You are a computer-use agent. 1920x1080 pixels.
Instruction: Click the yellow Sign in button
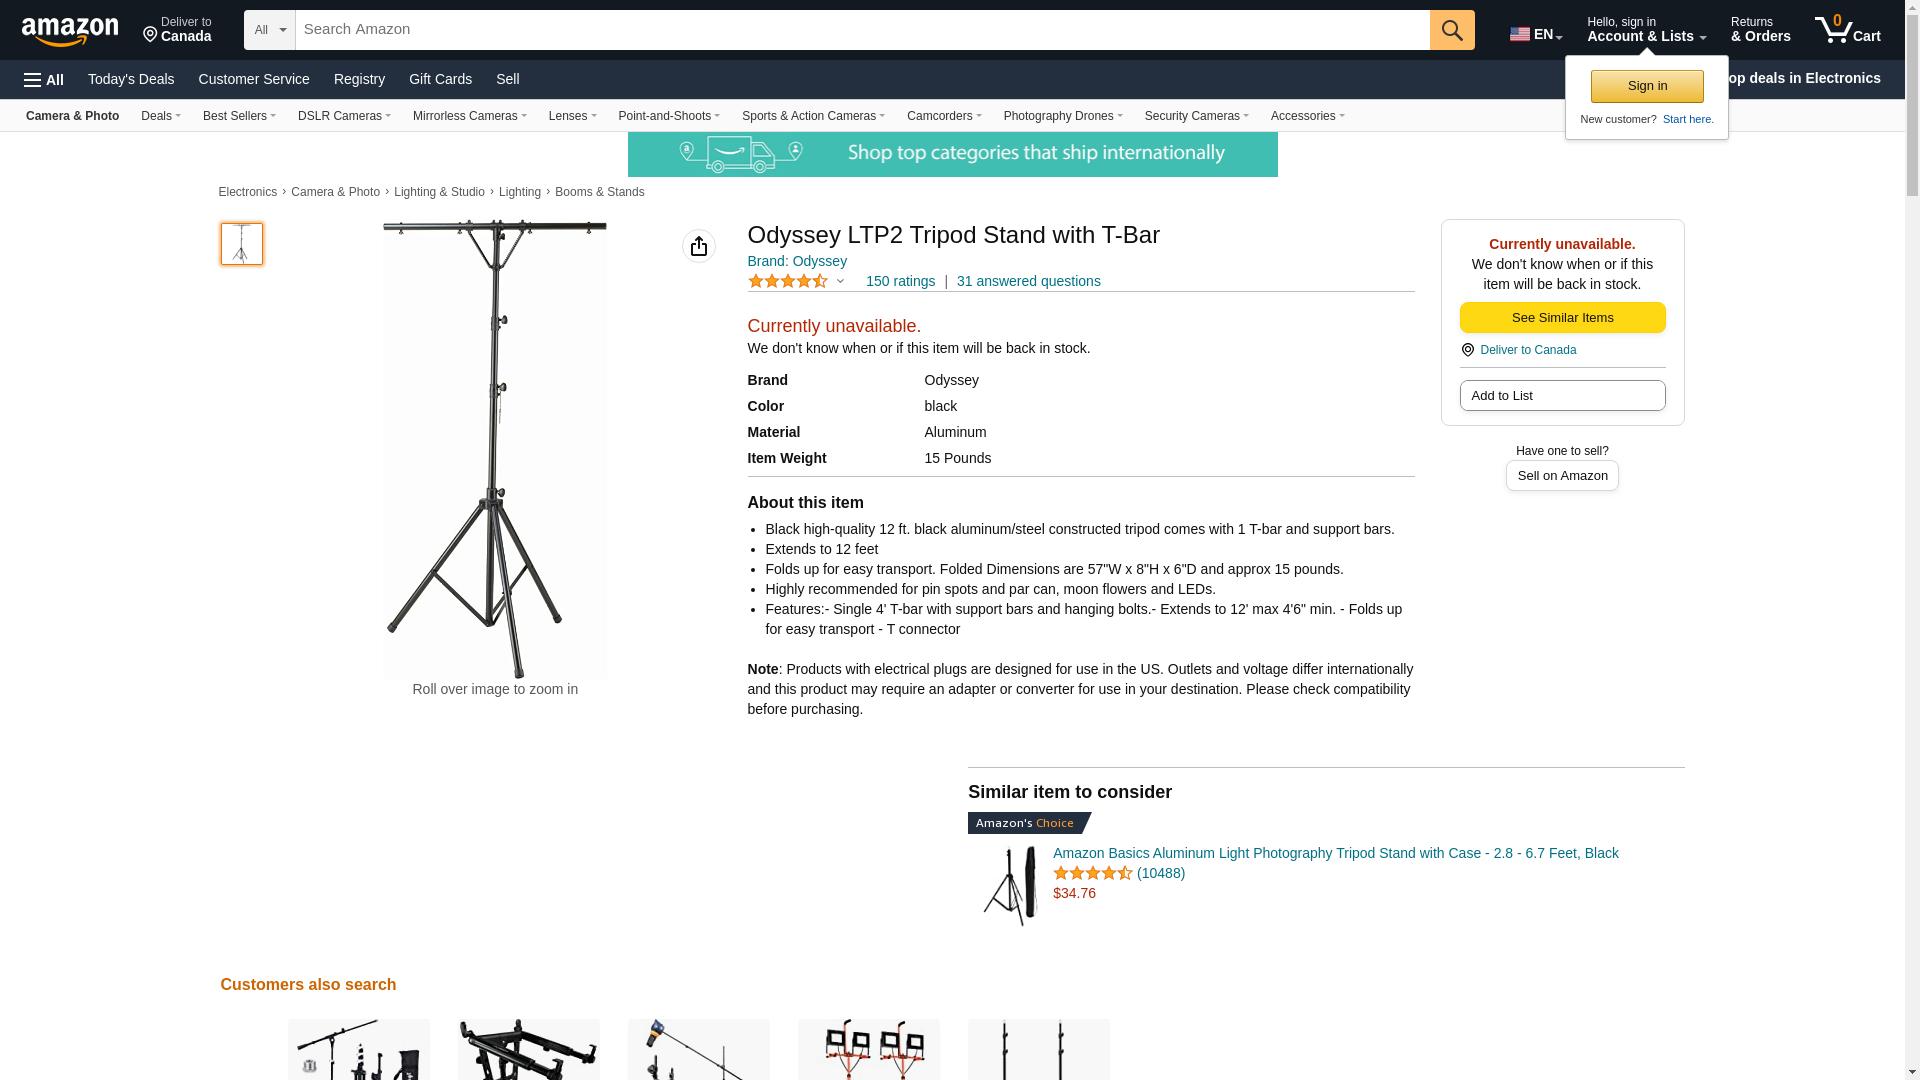[x=1647, y=86]
